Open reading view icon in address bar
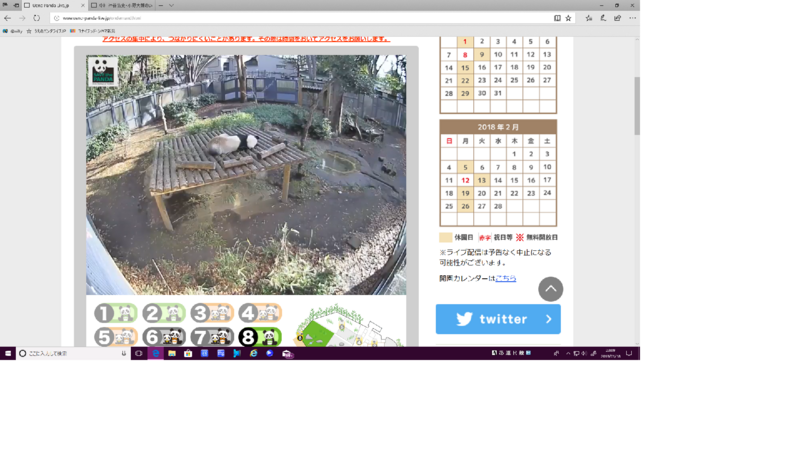 [x=557, y=18]
